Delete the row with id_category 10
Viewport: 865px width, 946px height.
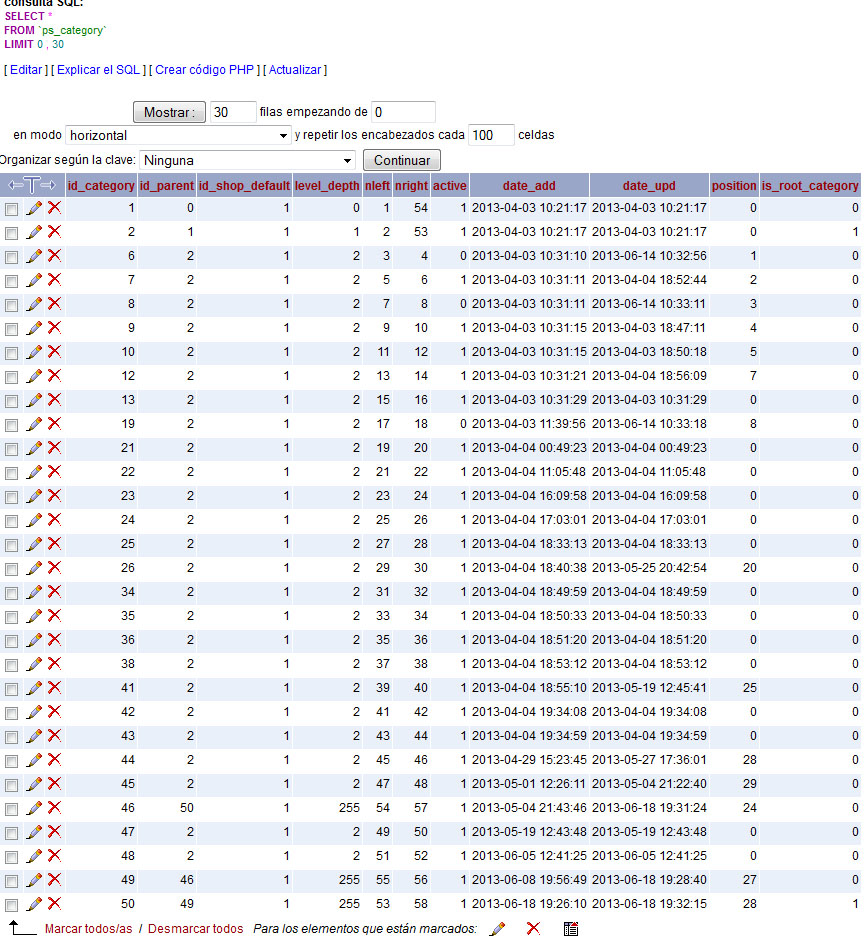click(54, 352)
